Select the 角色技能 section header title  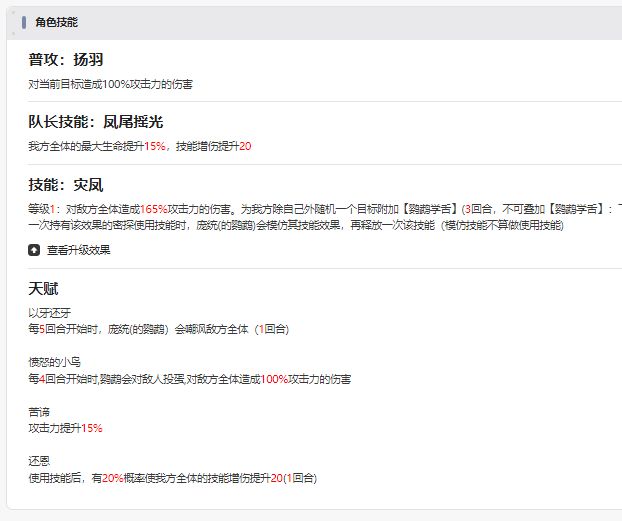(x=56, y=22)
